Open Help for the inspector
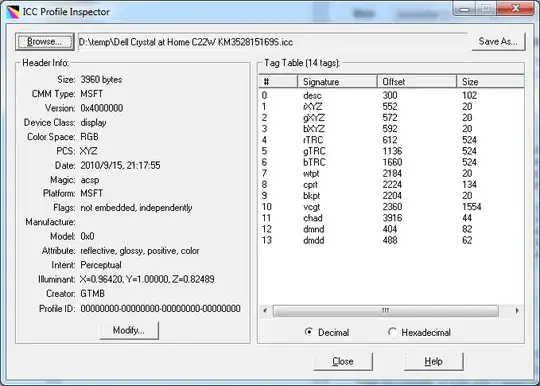Screen dimensions: 540x386 (434, 361)
